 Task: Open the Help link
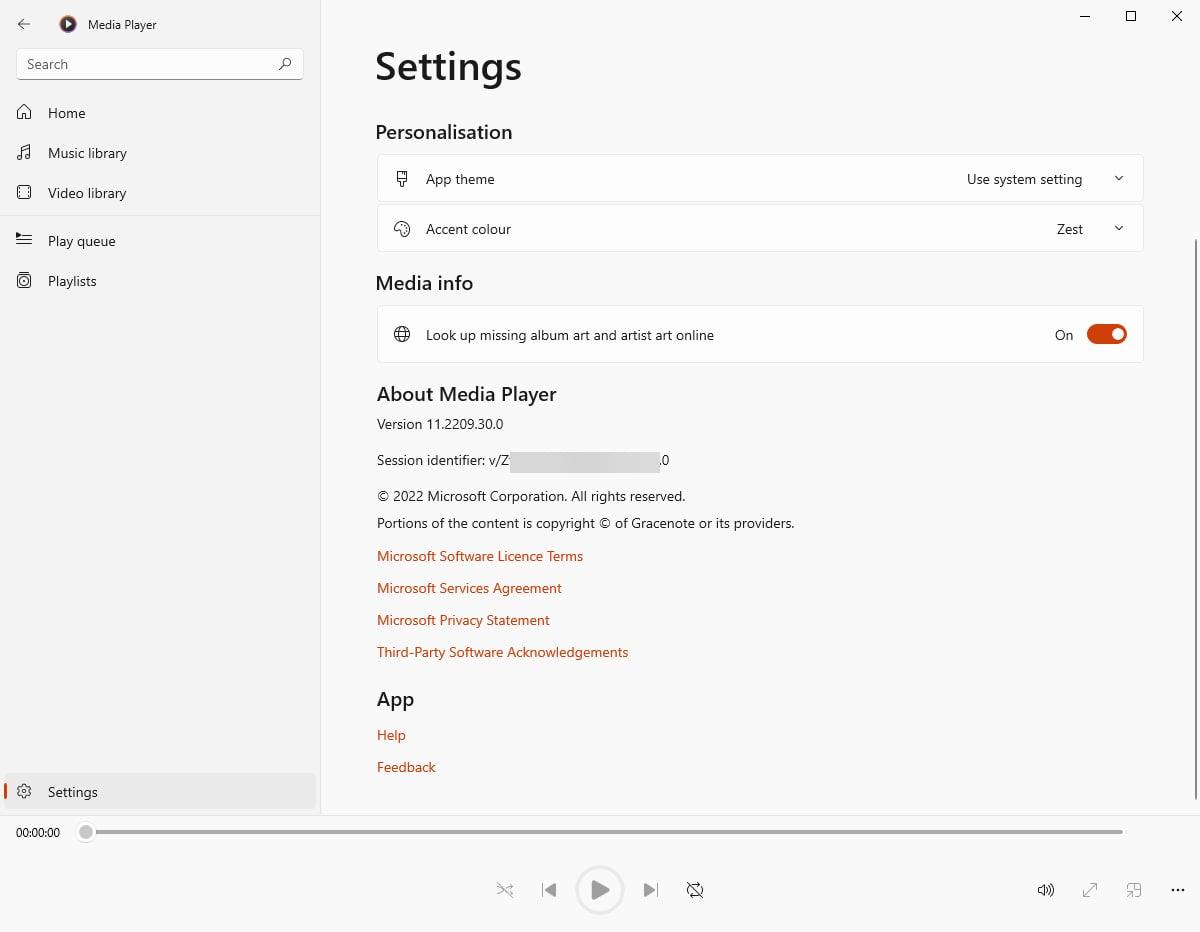(x=391, y=735)
